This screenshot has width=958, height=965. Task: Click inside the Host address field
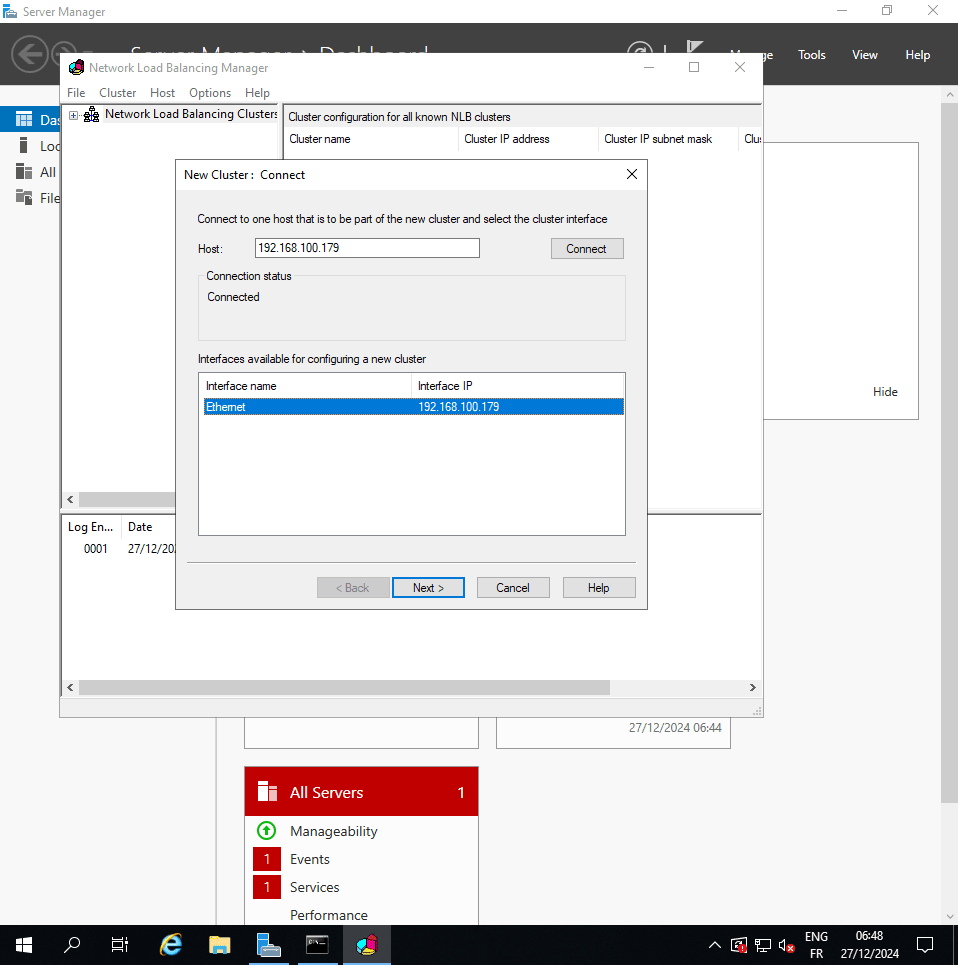point(367,248)
